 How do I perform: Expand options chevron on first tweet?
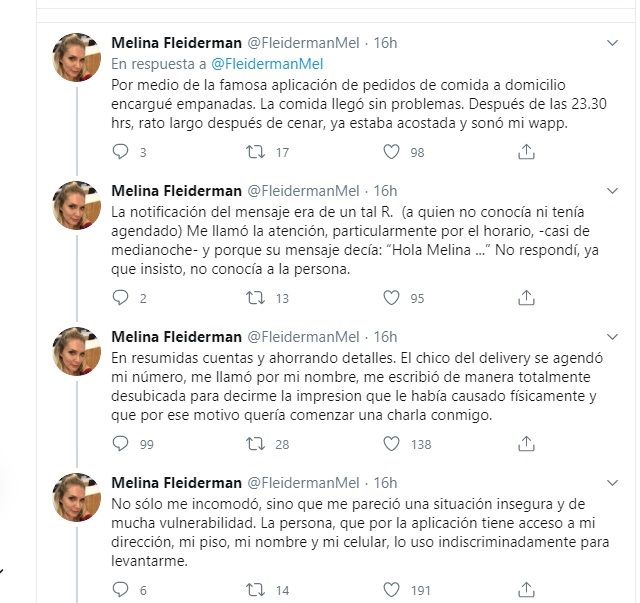pyautogui.click(x=613, y=43)
